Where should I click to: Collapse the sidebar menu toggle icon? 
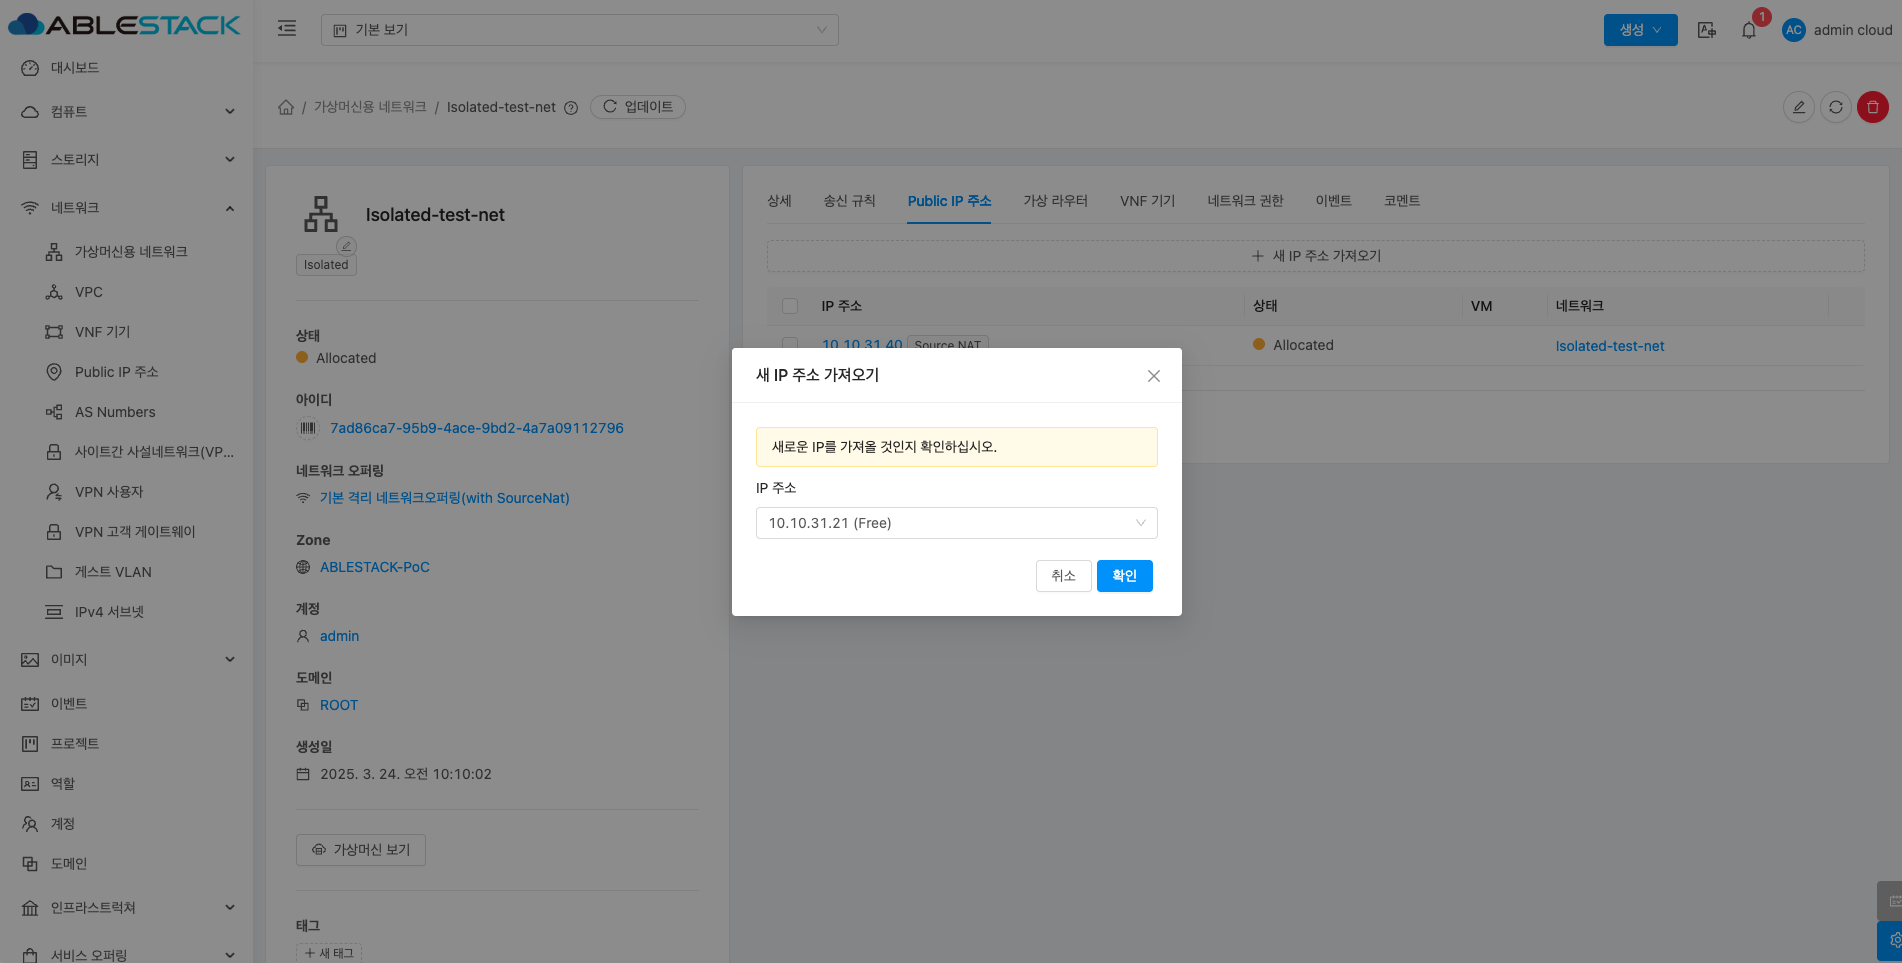tap(287, 29)
